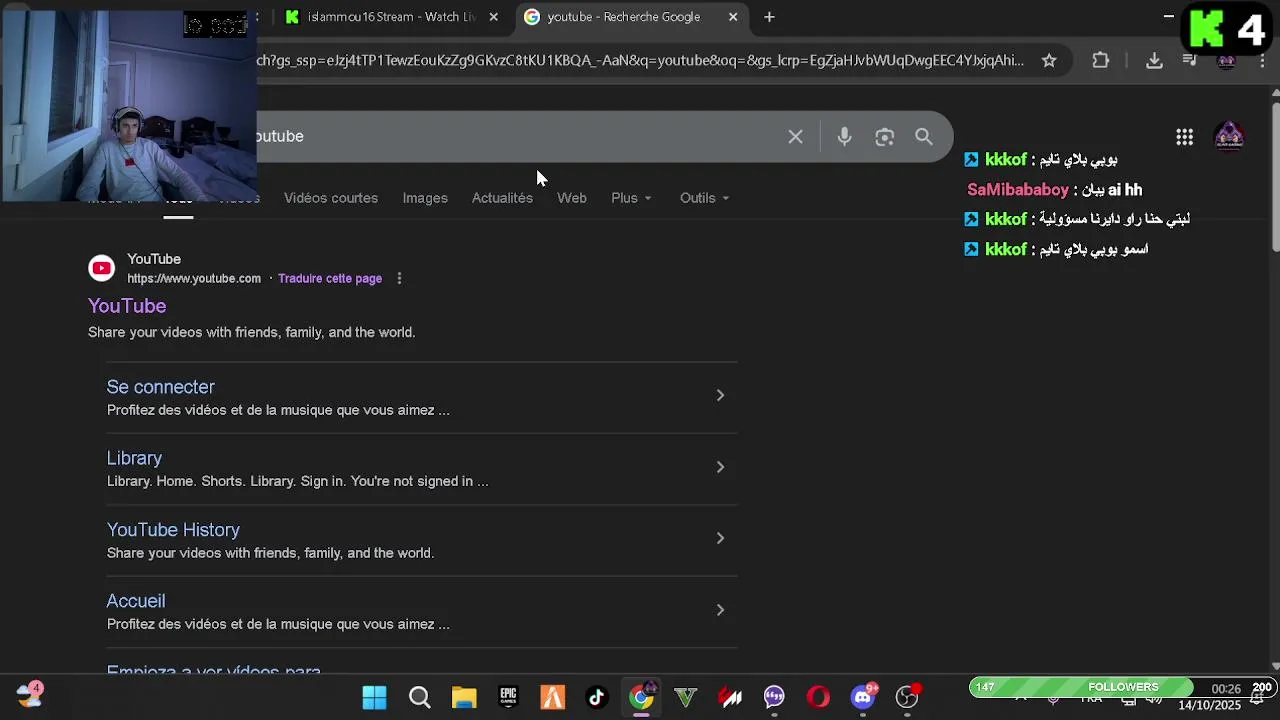This screenshot has width=1280, height=720.
Task: Expand the Library sitelink arrow
Action: 720,467
